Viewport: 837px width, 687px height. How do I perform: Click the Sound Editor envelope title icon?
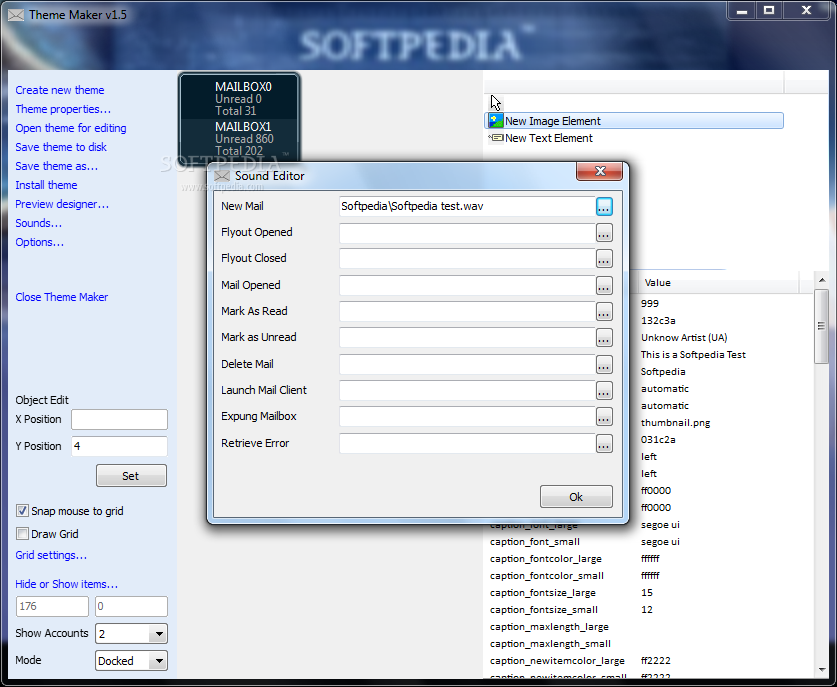click(222, 176)
